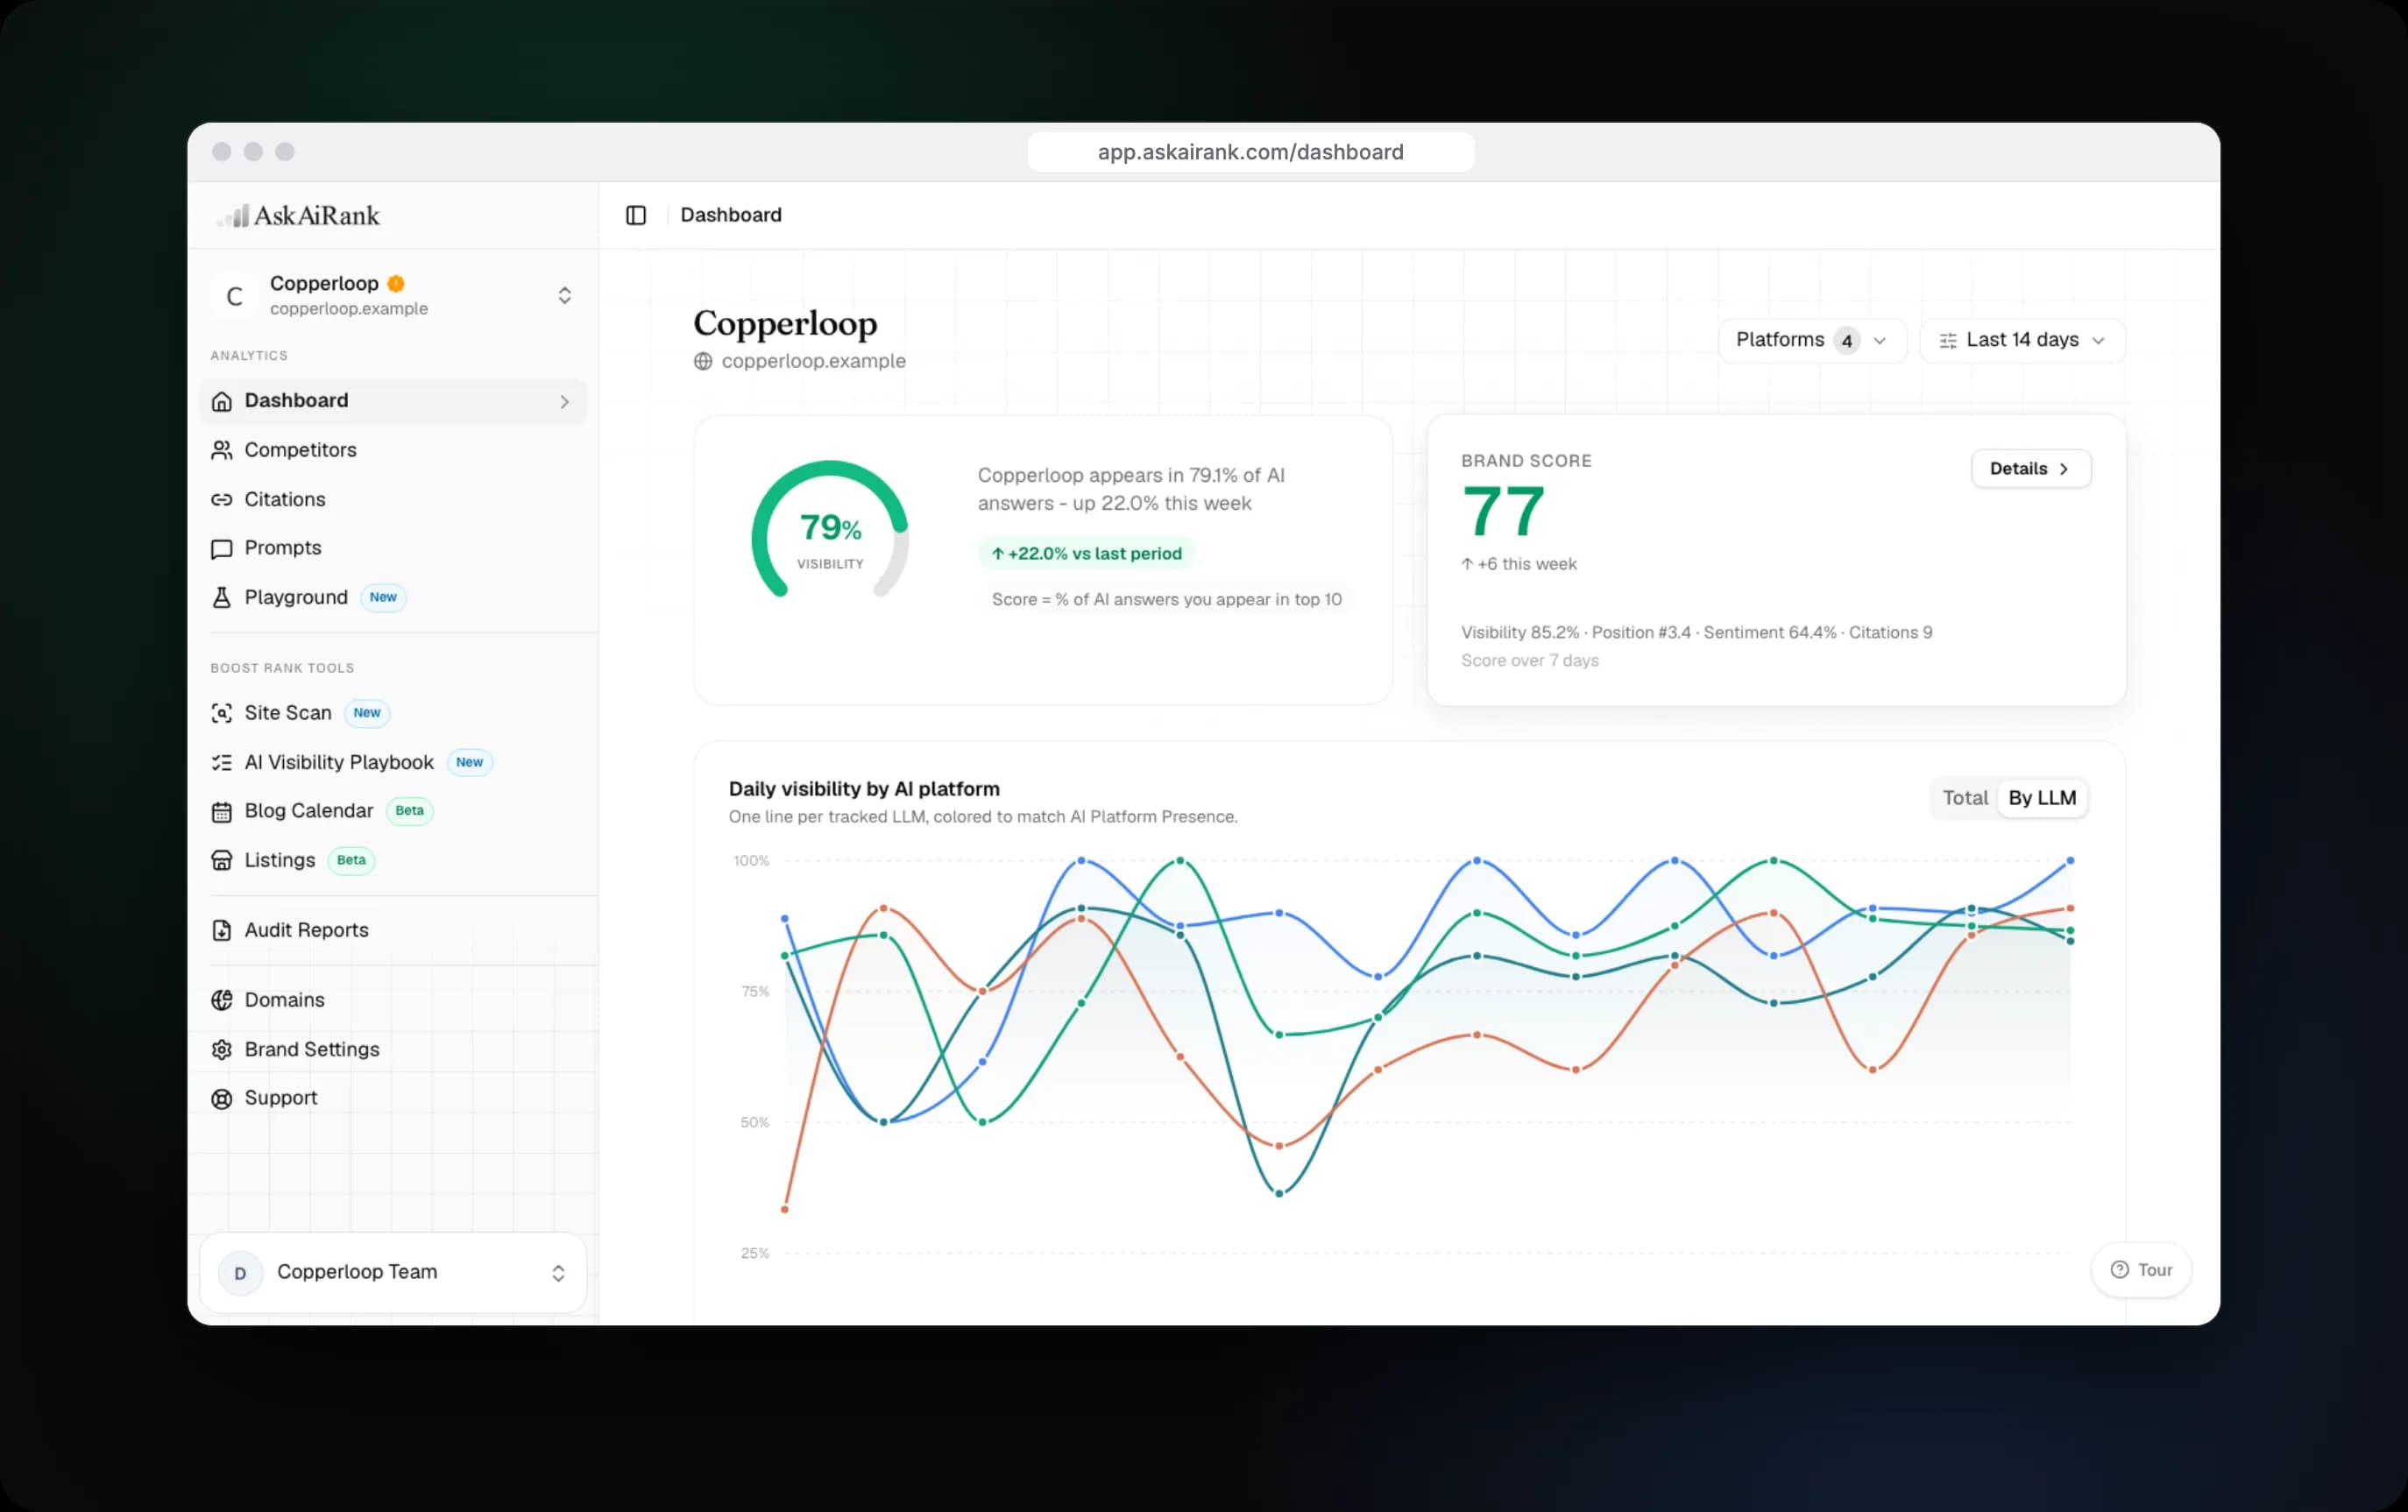The image size is (2408, 1512).
Task: Open Citations in the sidebar
Action: [x=393, y=499]
